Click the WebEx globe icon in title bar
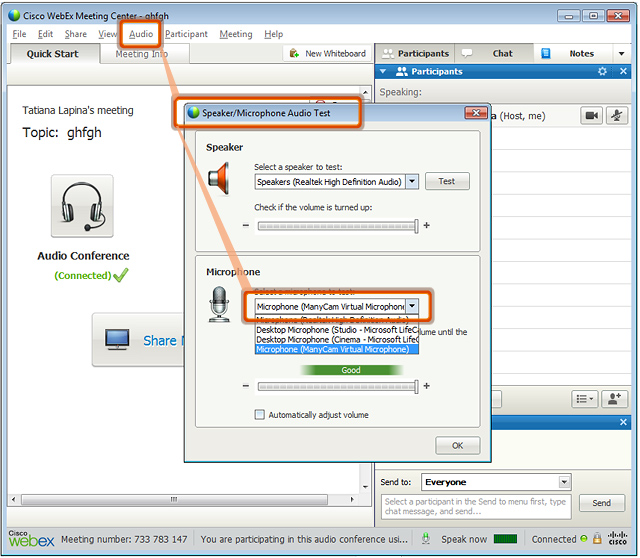The height and width of the screenshot is (558, 640). tap(14, 16)
